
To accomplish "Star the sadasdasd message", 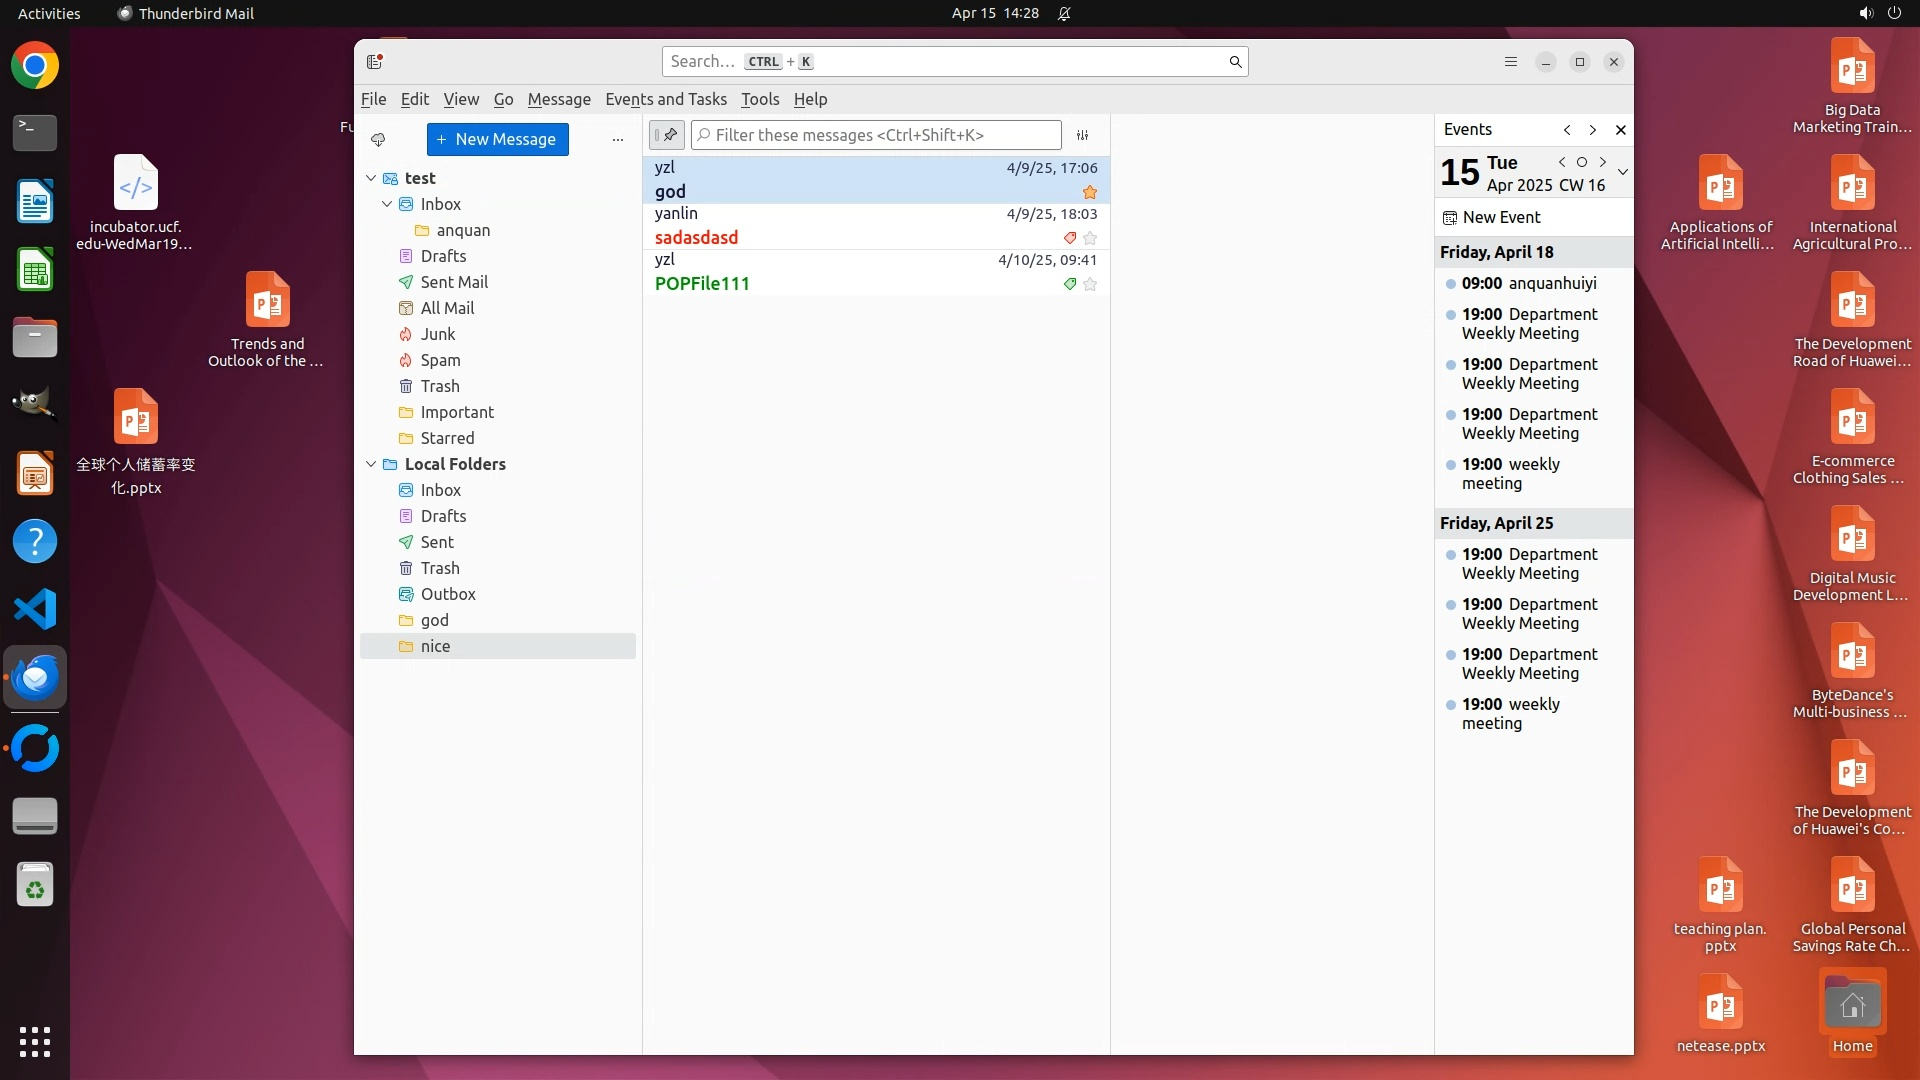I will (1090, 238).
